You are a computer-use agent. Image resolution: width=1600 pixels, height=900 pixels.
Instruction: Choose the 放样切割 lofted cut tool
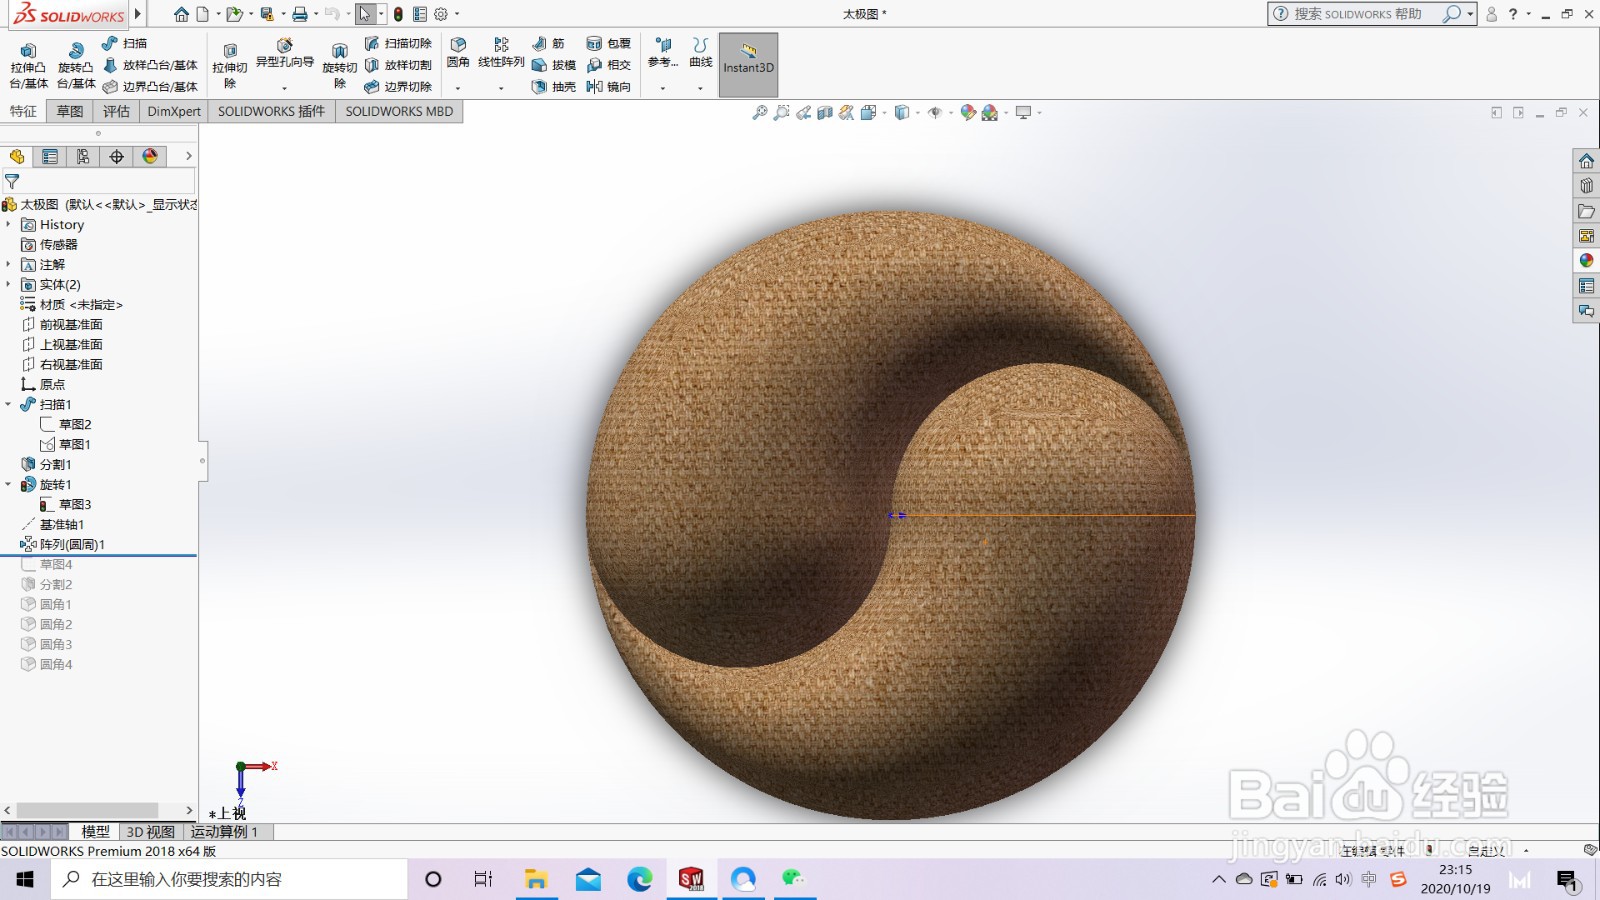pyautogui.click(x=398, y=65)
